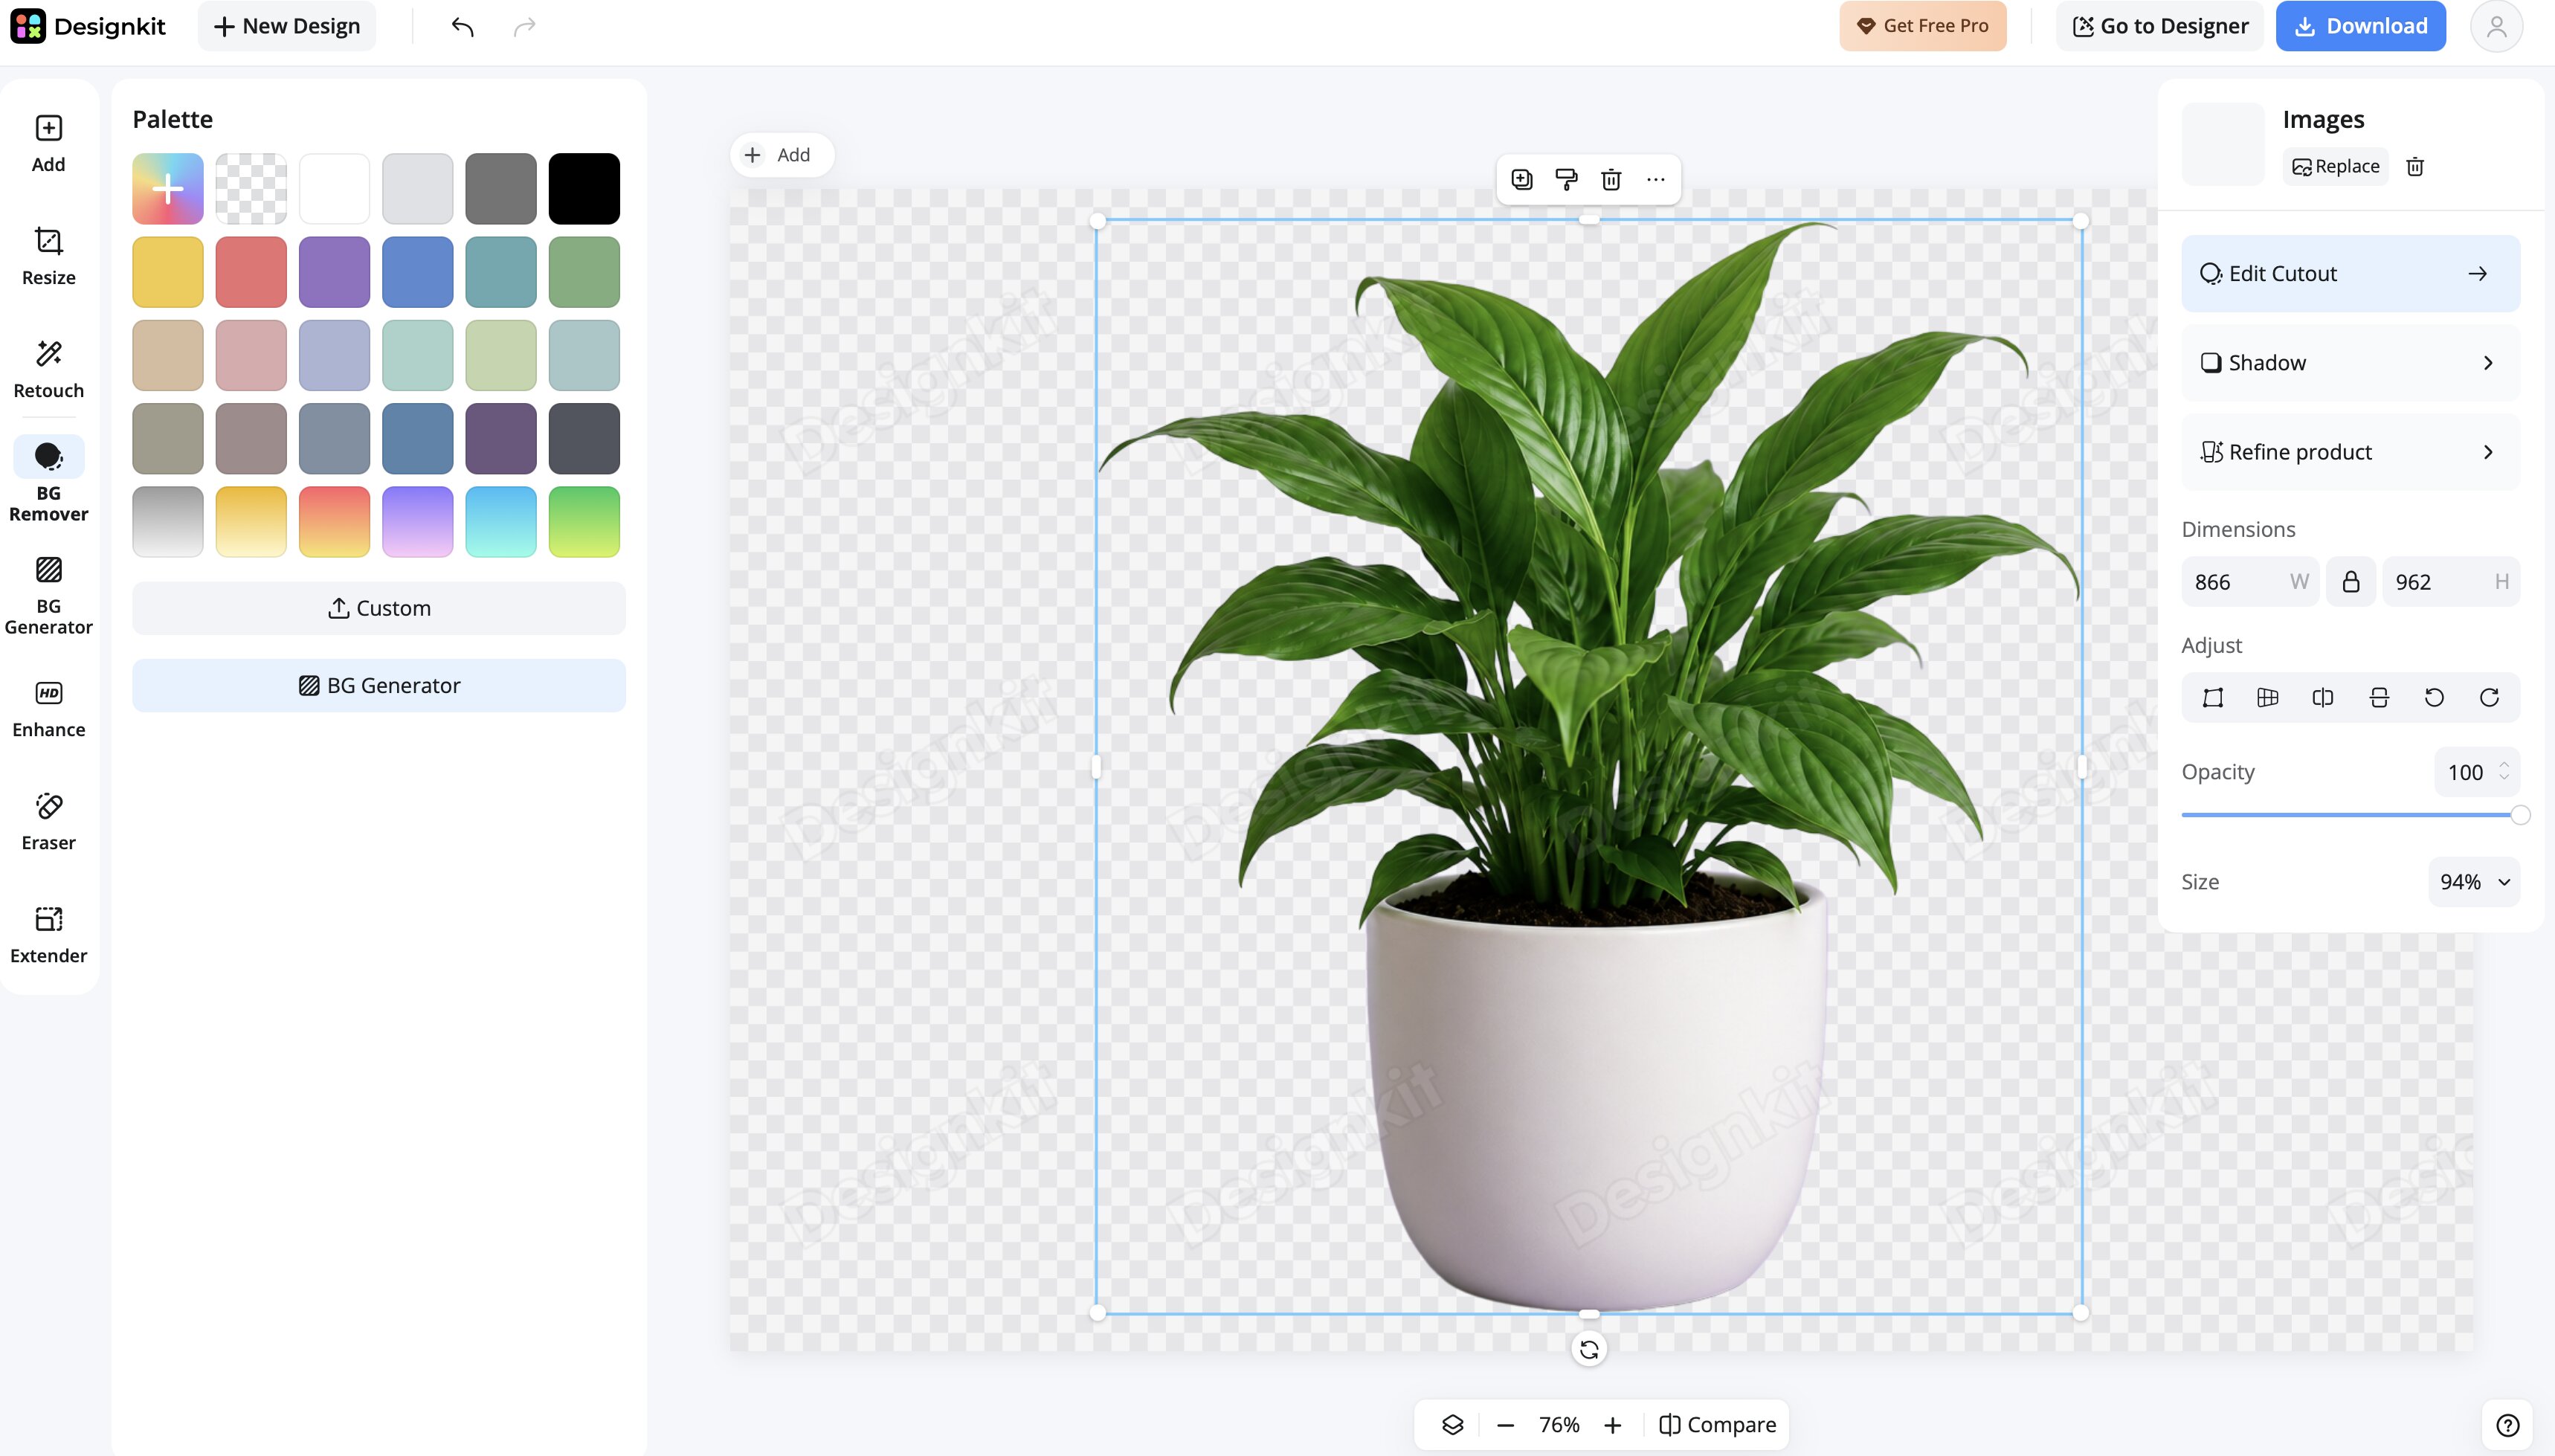Click Replace image button

pos(2335,167)
